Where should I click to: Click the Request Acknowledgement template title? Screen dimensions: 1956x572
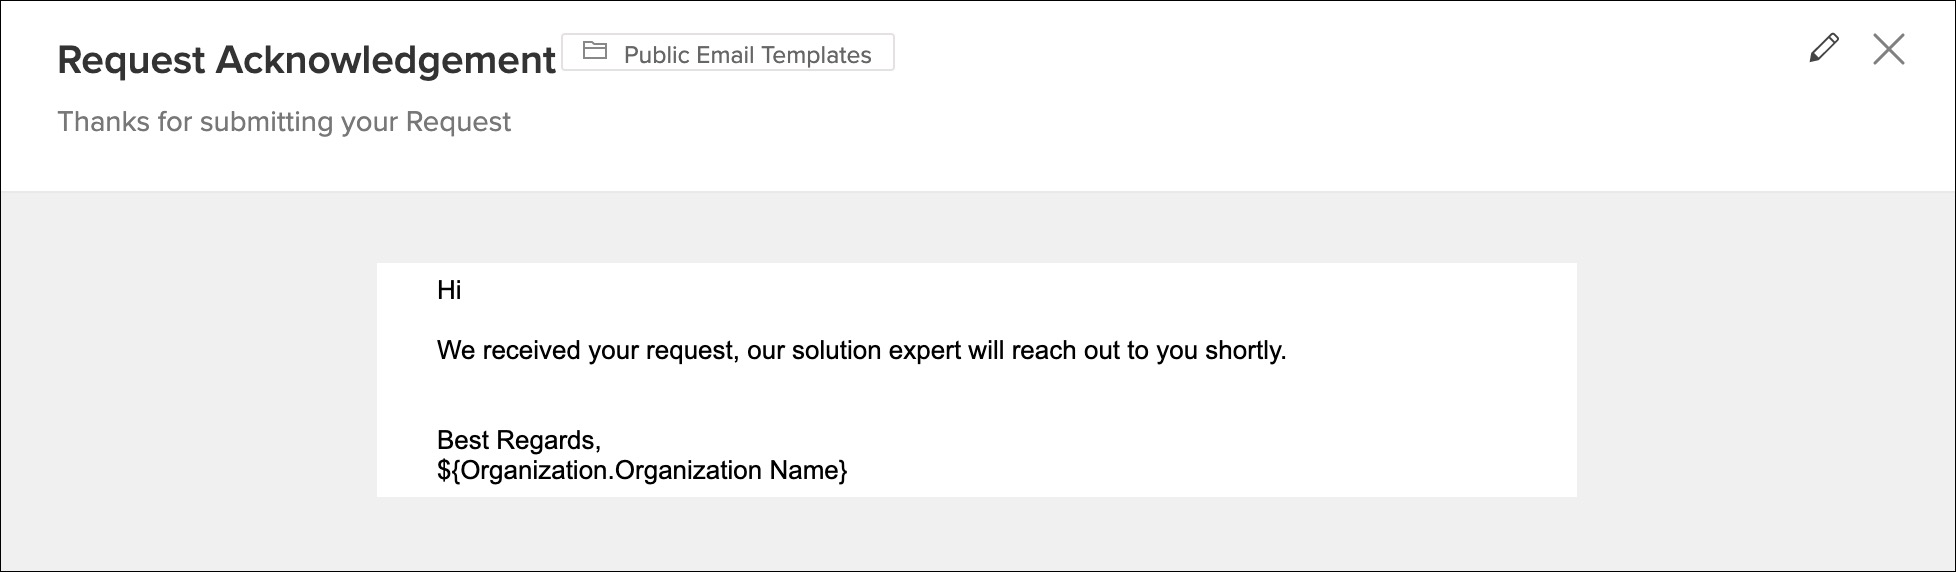tap(306, 60)
